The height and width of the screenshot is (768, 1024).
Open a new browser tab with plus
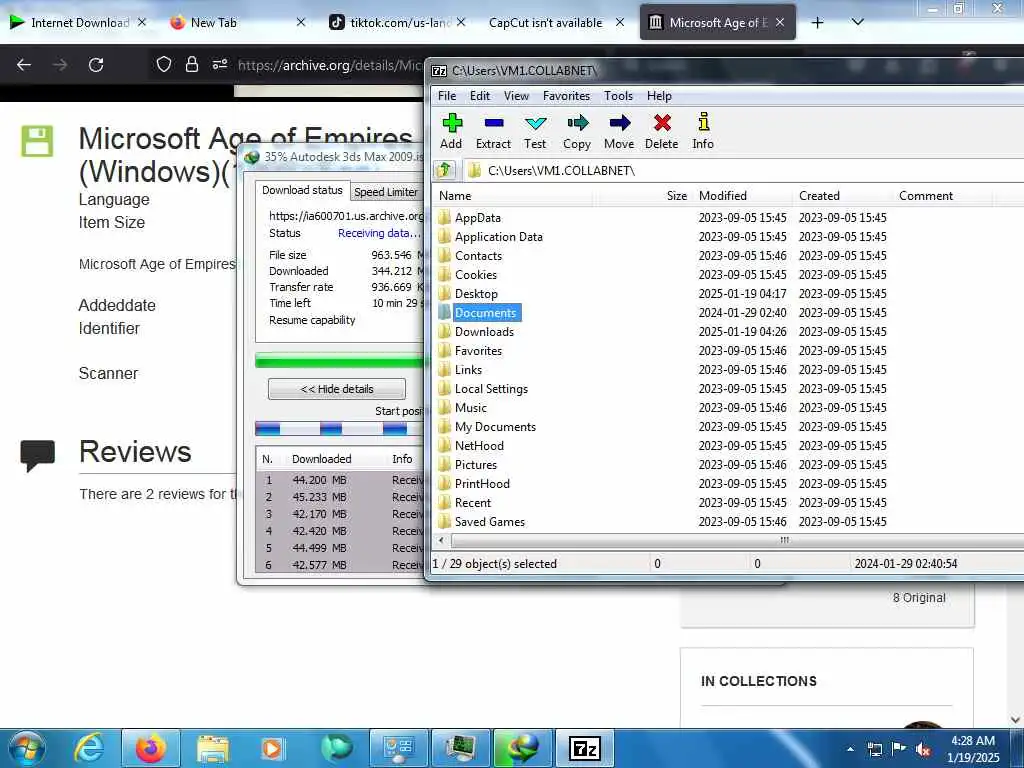[x=817, y=22]
